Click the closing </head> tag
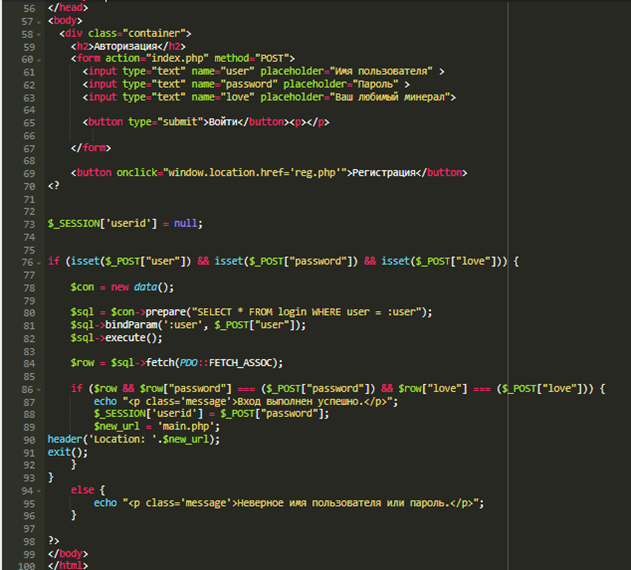 [68, 8]
